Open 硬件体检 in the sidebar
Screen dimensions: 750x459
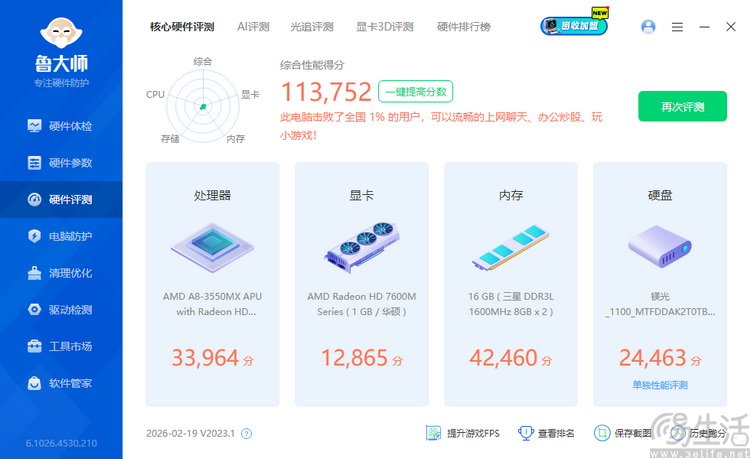pos(60,126)
